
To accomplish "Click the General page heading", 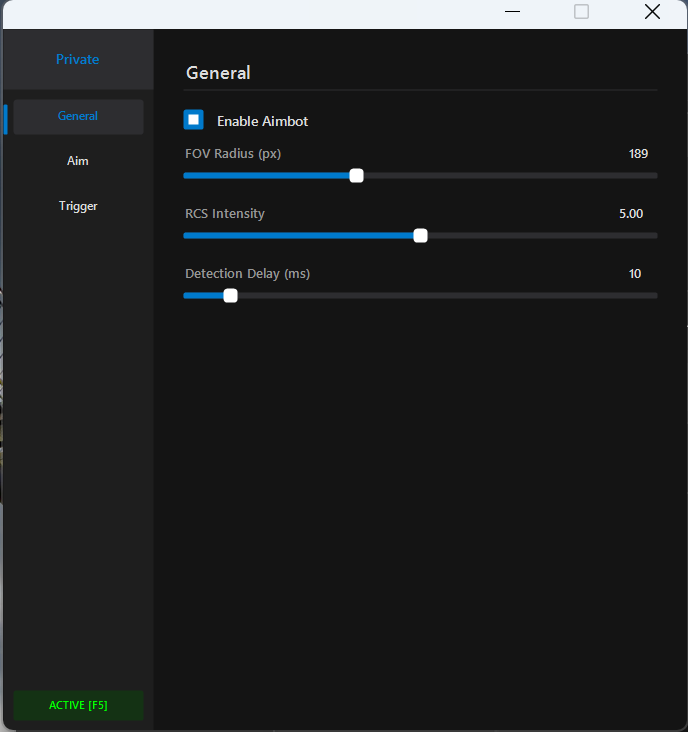I will 218,73.
